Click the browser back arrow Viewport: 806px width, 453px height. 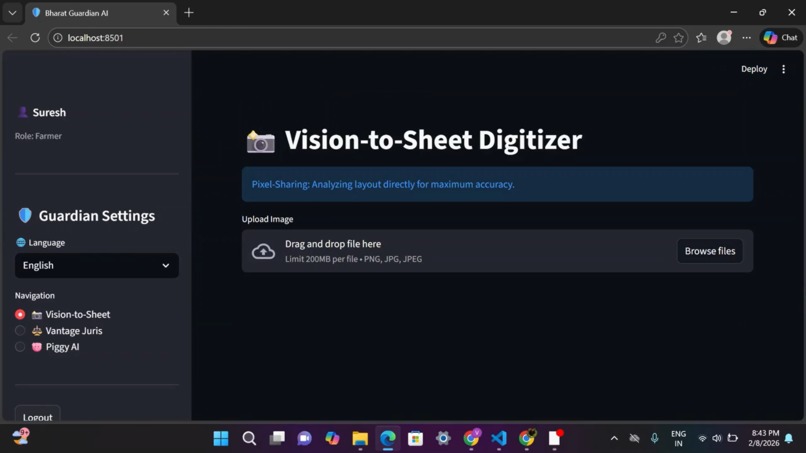coord(12,38)
